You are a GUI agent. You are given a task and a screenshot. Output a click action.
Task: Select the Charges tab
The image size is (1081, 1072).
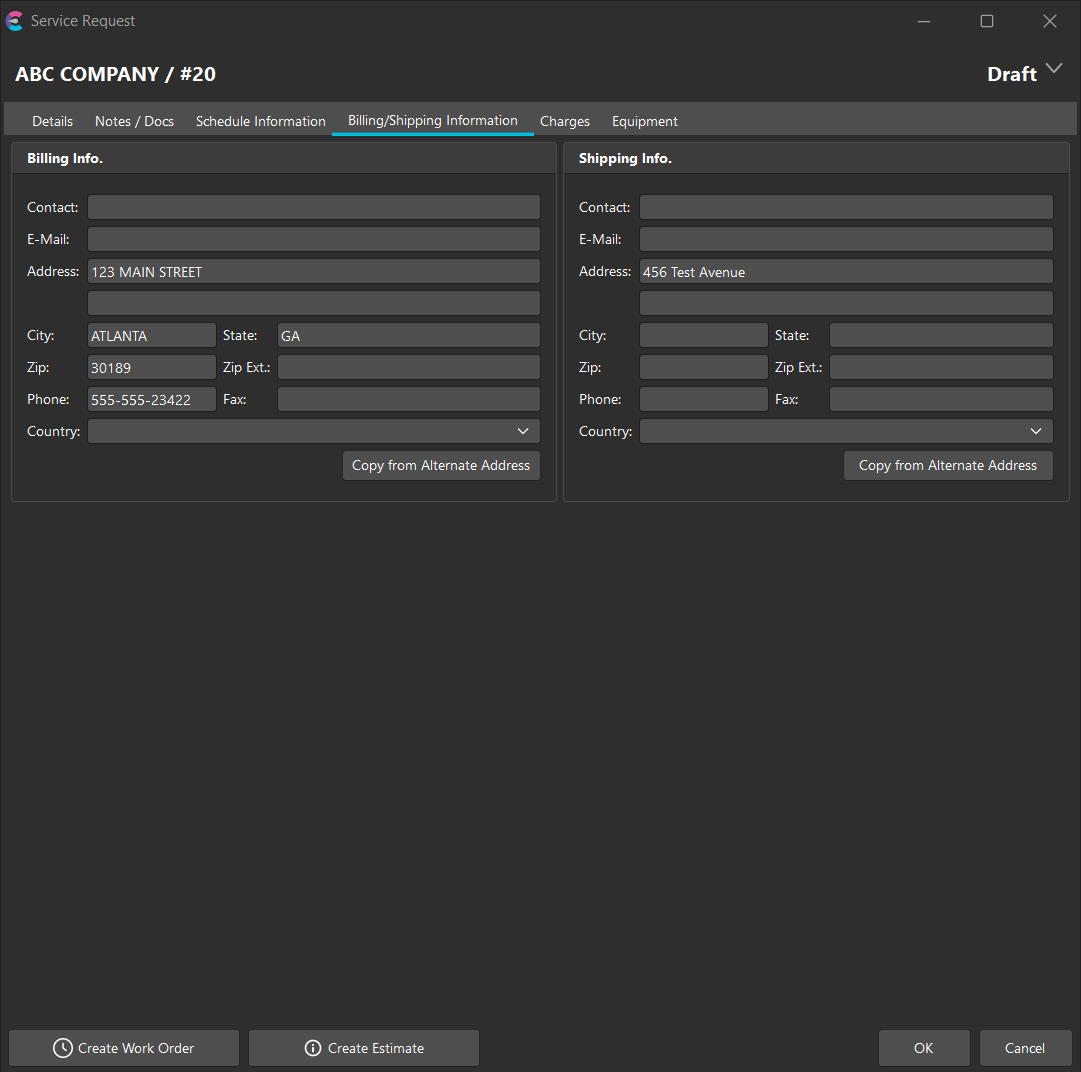coord(565,121)
